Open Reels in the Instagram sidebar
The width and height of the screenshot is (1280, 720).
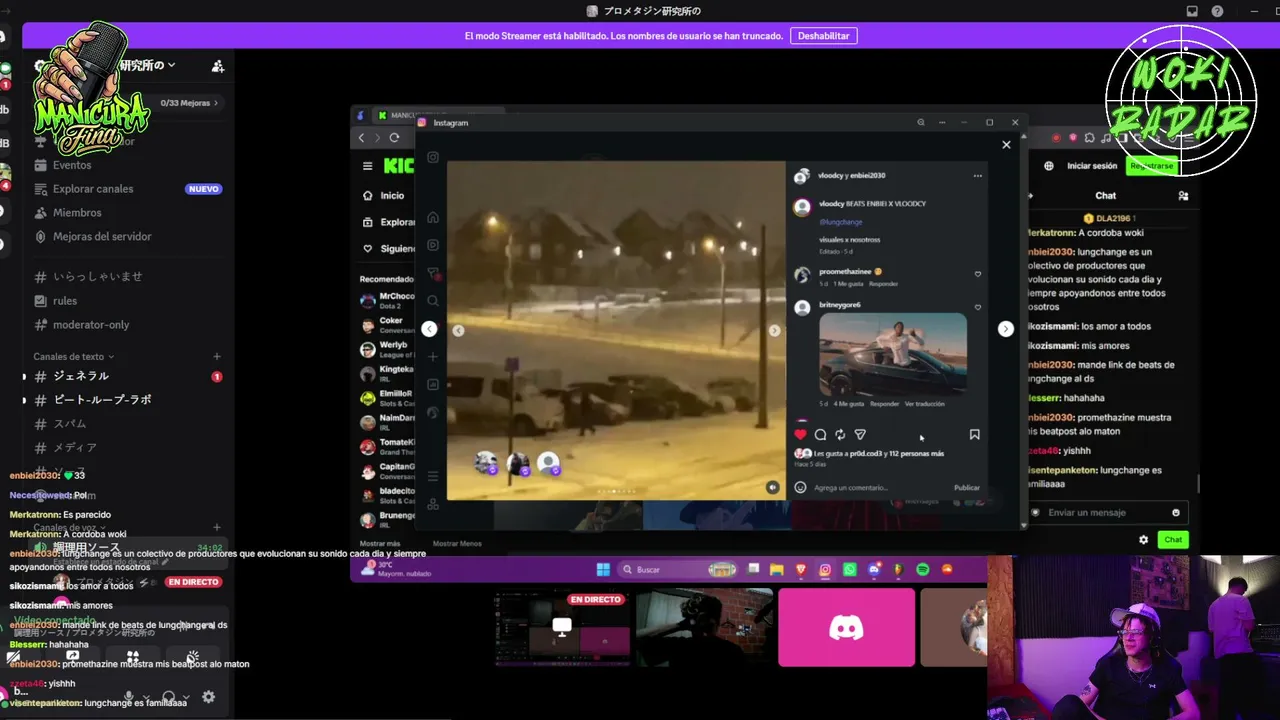pyautogui.click(x=433, y=245)
